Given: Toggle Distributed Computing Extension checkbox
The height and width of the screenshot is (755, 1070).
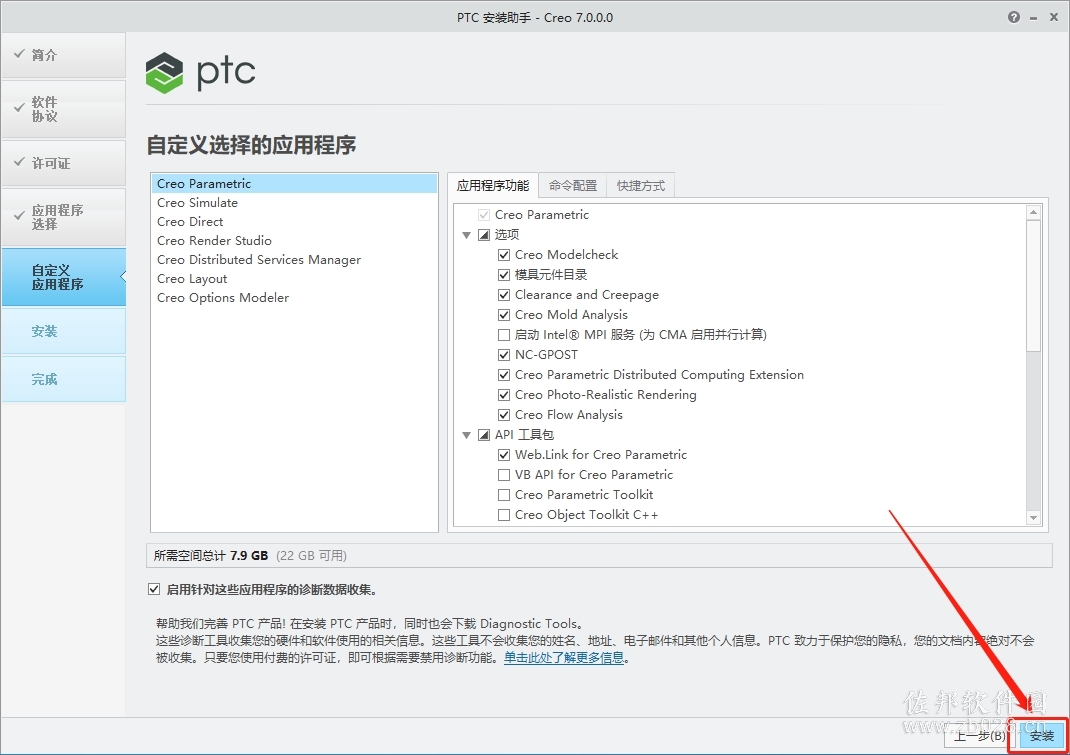Looking at the screenshot, I should 504,375.
